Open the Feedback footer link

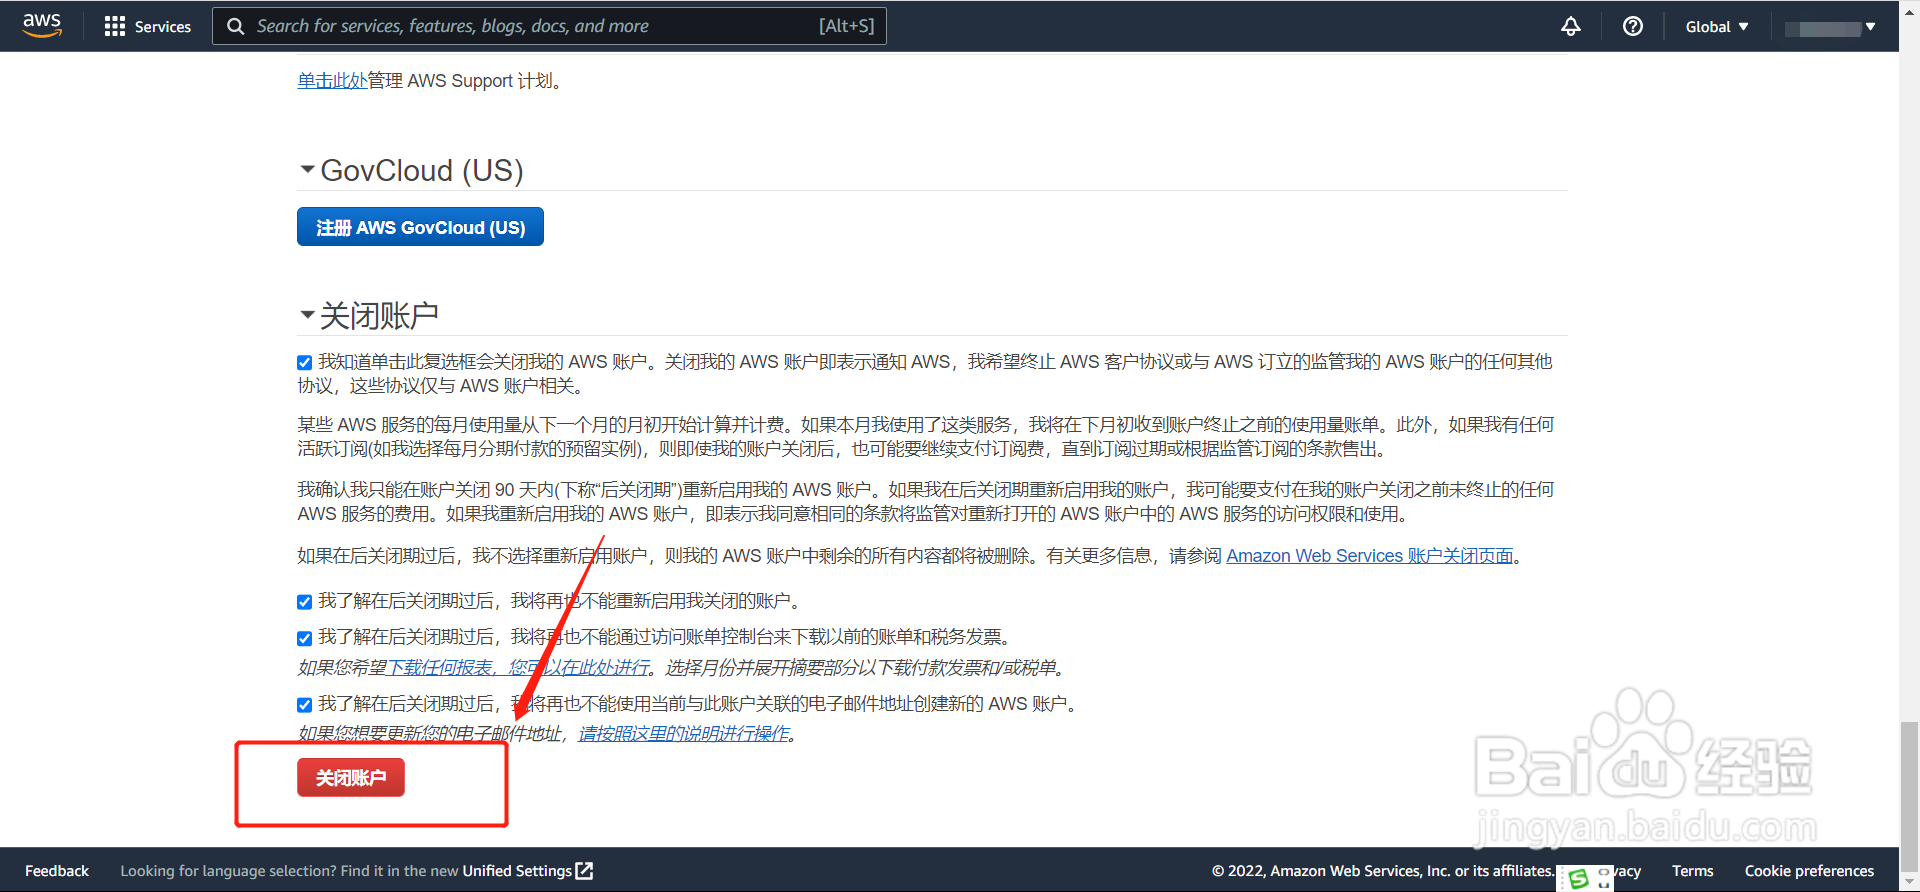tap(57, 871)
